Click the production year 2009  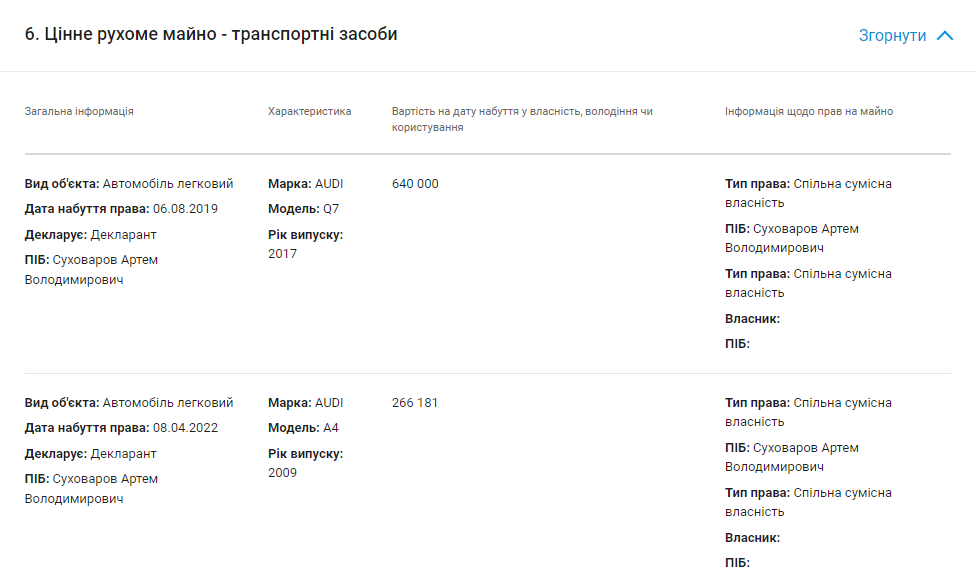[282, 473]
